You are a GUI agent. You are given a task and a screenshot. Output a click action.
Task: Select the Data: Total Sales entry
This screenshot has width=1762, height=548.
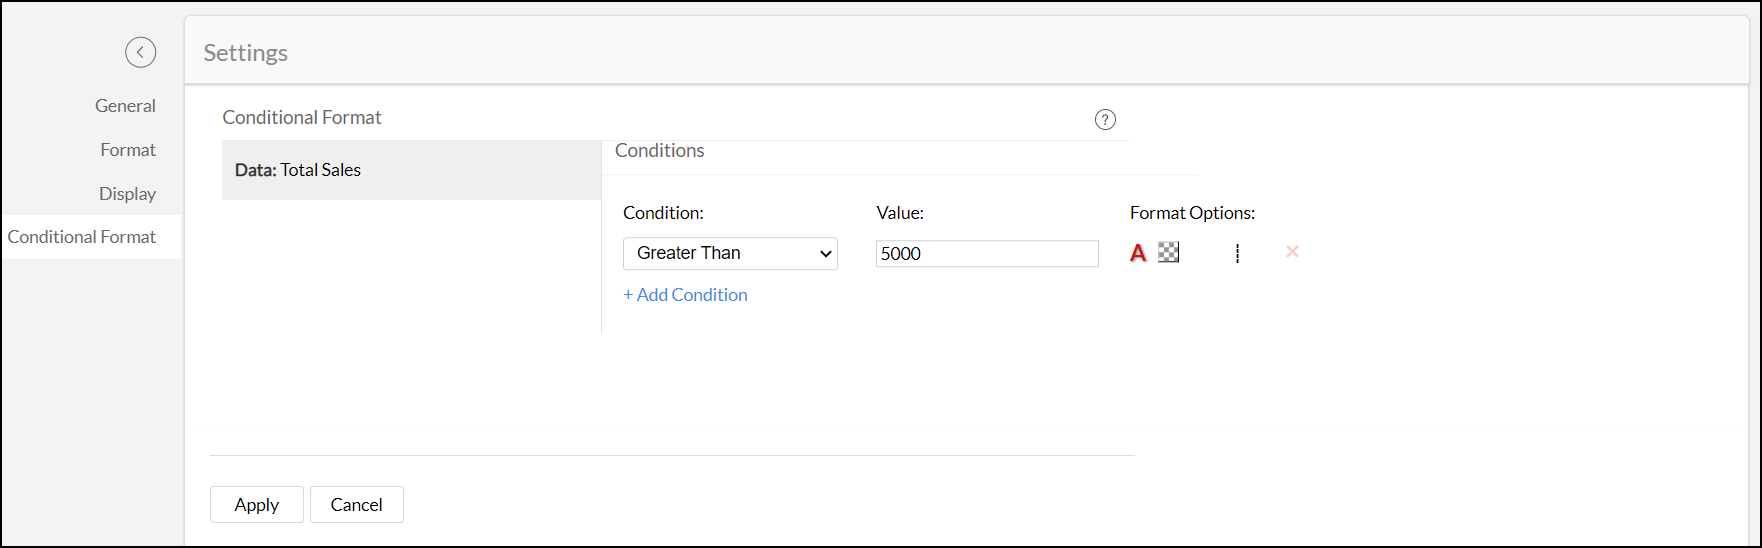pos(298,170)
